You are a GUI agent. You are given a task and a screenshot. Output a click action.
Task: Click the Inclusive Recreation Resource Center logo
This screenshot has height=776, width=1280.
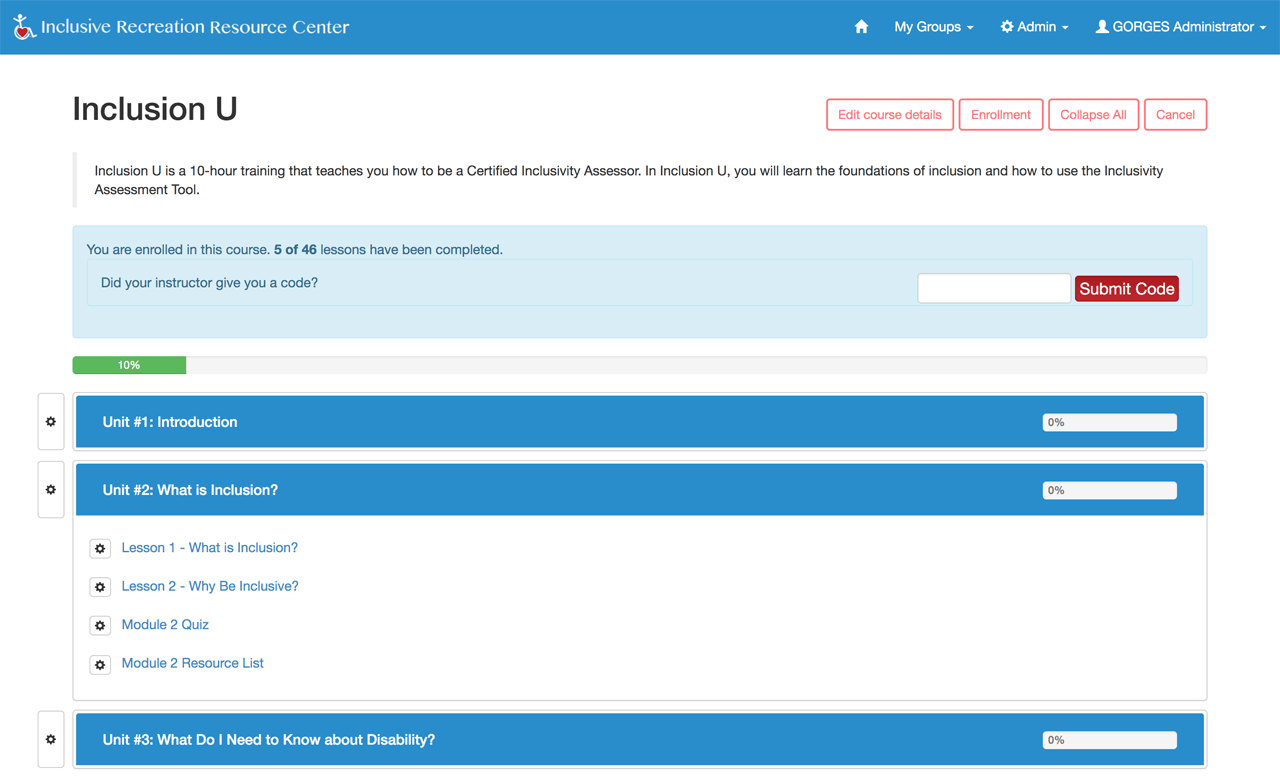pyautogui.click(x=181, y=27)
